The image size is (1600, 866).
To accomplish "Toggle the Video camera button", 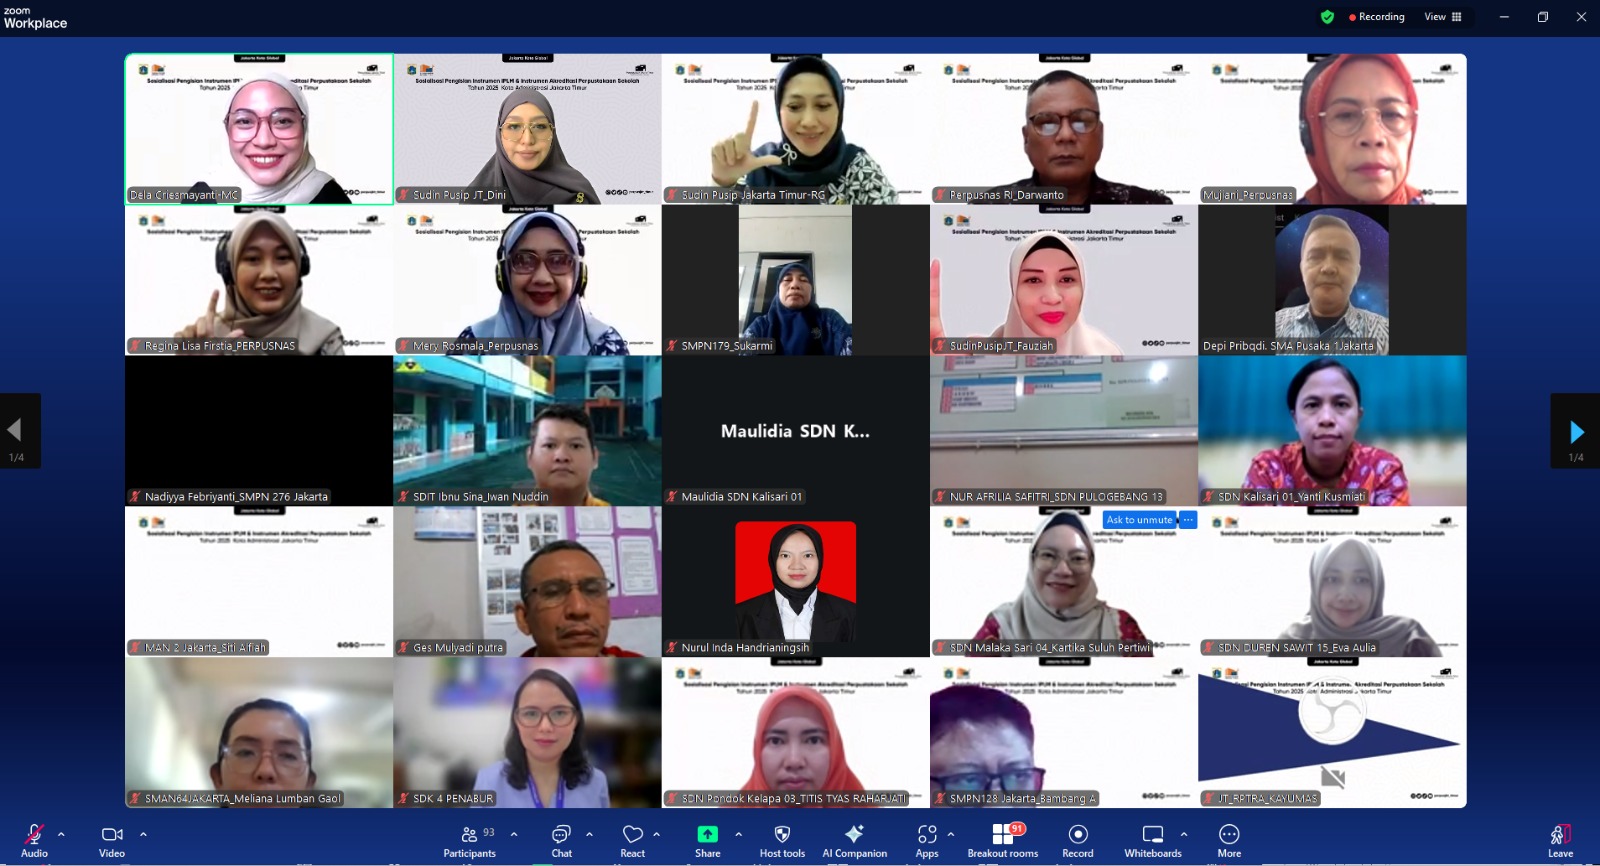I will point(112,840).
